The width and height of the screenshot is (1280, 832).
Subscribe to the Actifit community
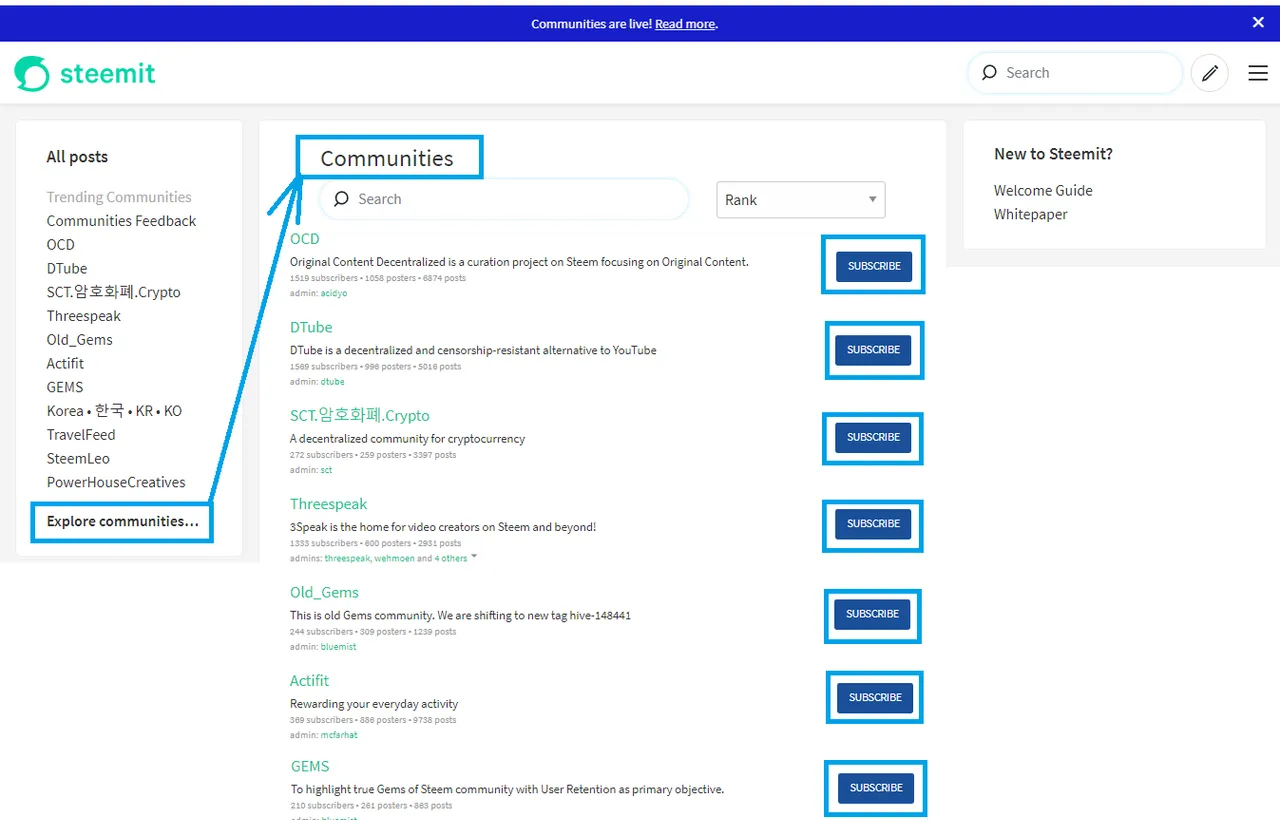tap(875, 697)
